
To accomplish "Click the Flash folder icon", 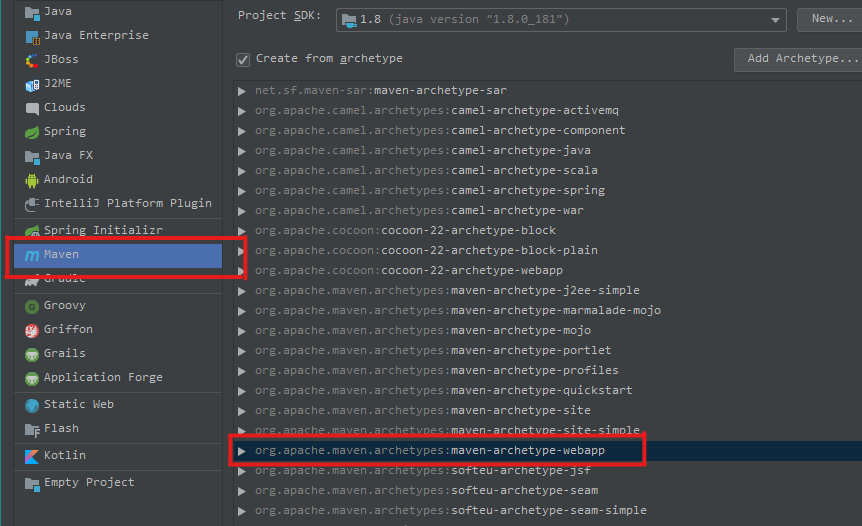I will pos(32,430).
